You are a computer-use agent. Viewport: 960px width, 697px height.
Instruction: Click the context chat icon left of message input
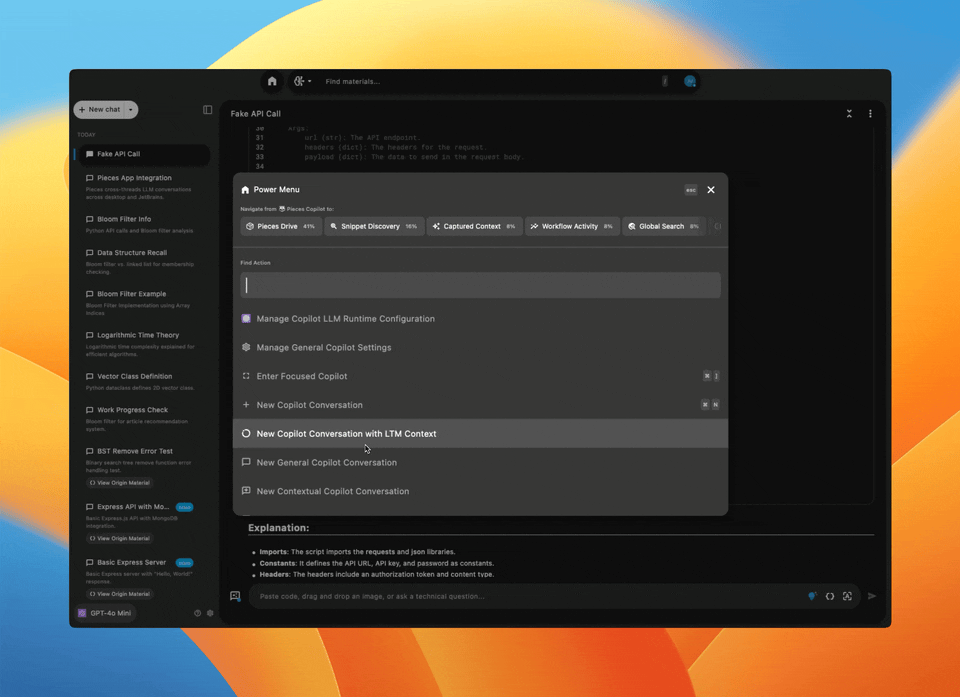[x=235, y=596]
